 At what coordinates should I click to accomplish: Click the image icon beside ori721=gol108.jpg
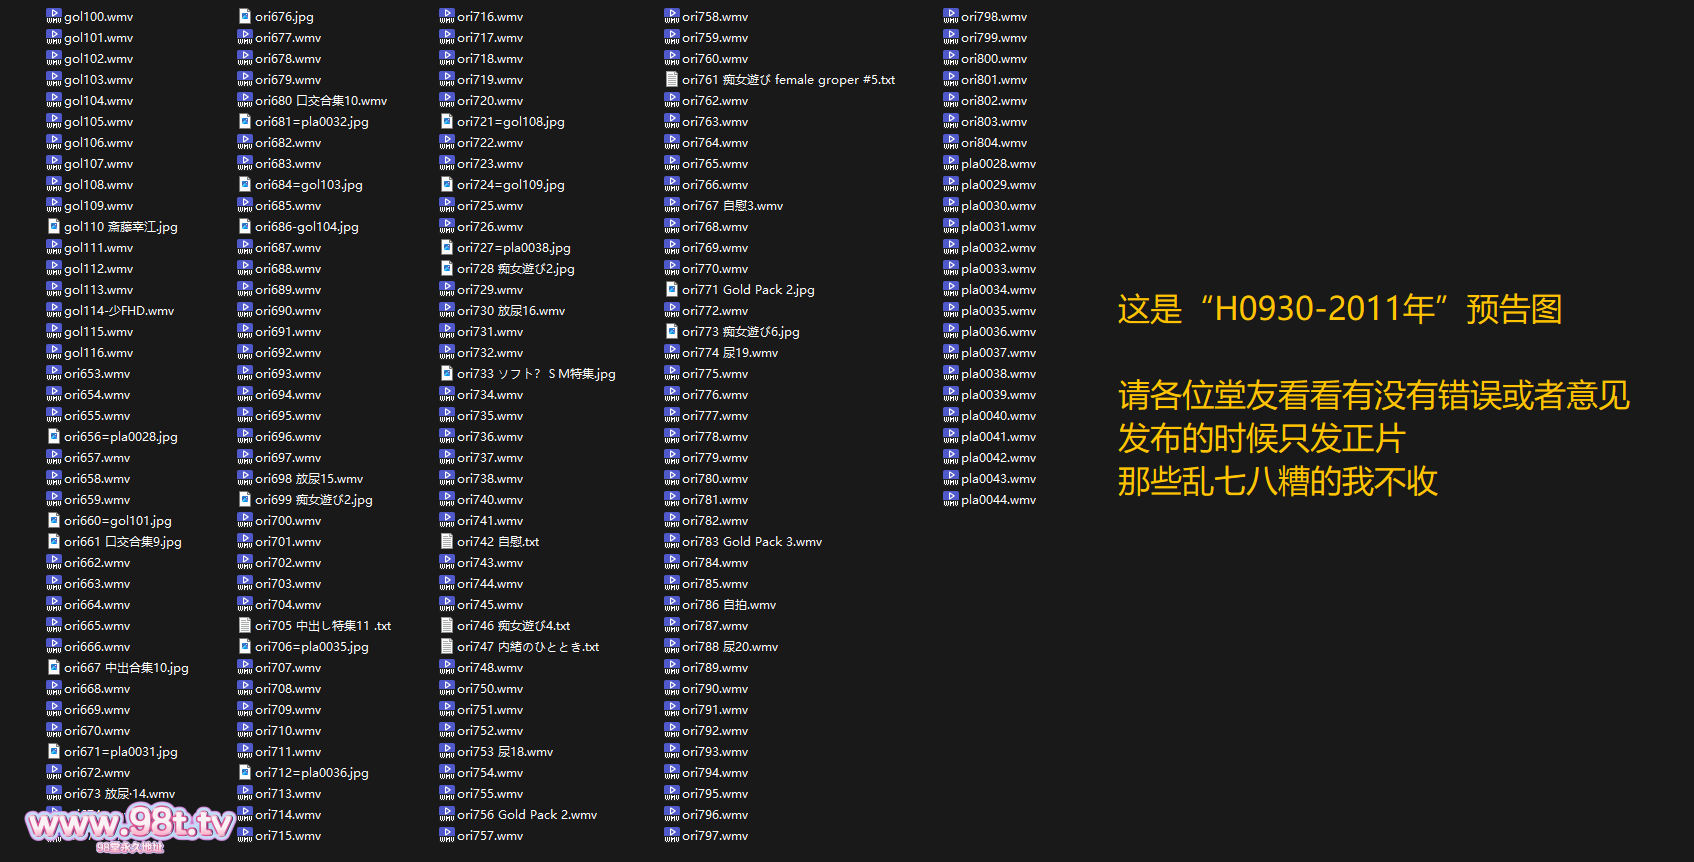point(447,121)
